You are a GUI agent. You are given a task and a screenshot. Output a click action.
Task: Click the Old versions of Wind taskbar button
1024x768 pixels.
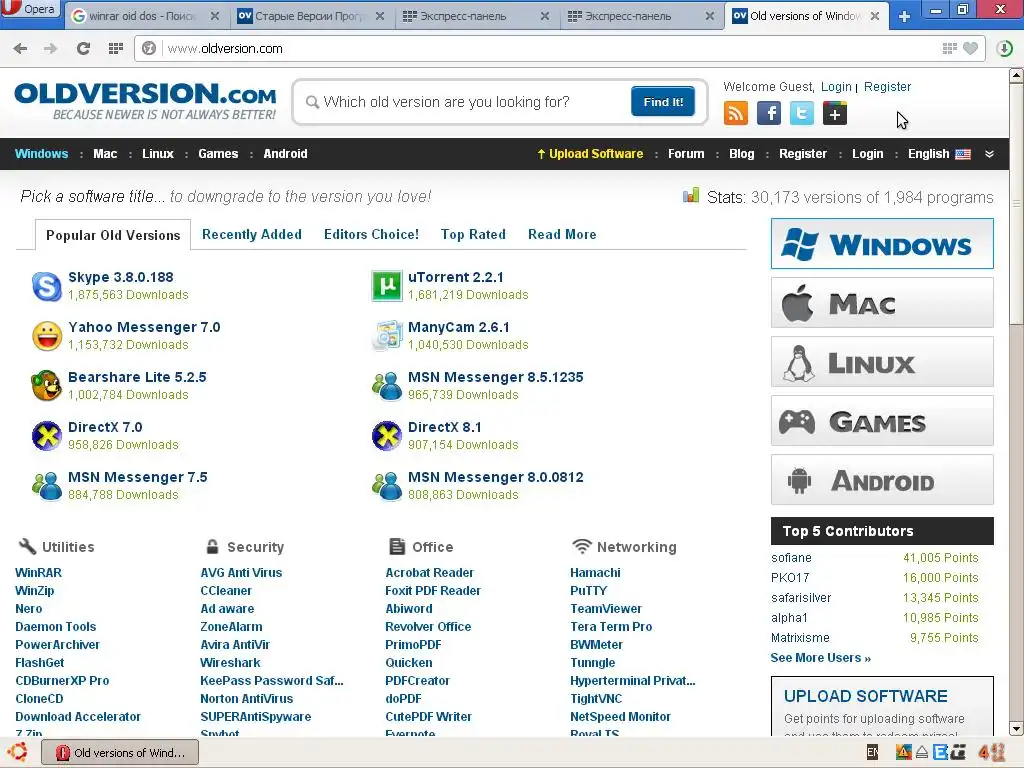pos(120,753)
